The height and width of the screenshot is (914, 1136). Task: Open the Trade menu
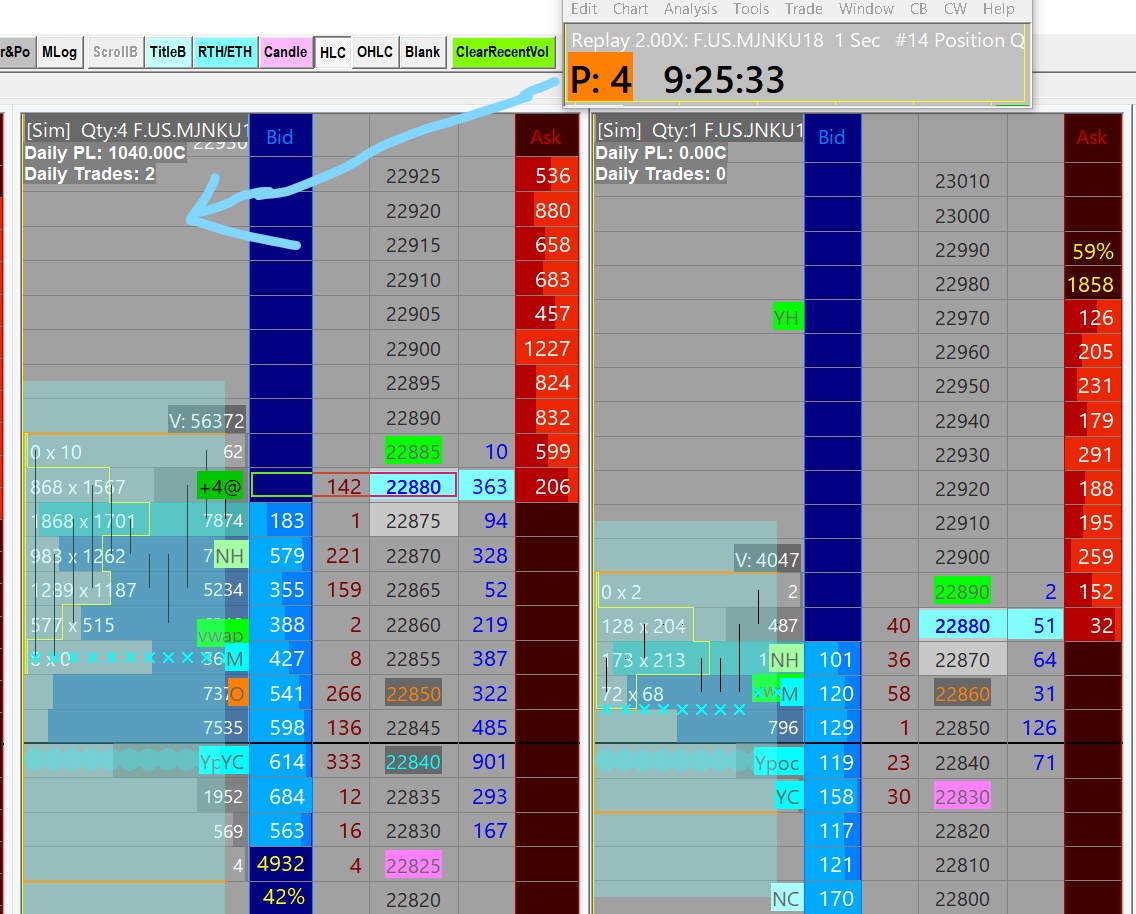pyautogui.click(x=803, y=9)
